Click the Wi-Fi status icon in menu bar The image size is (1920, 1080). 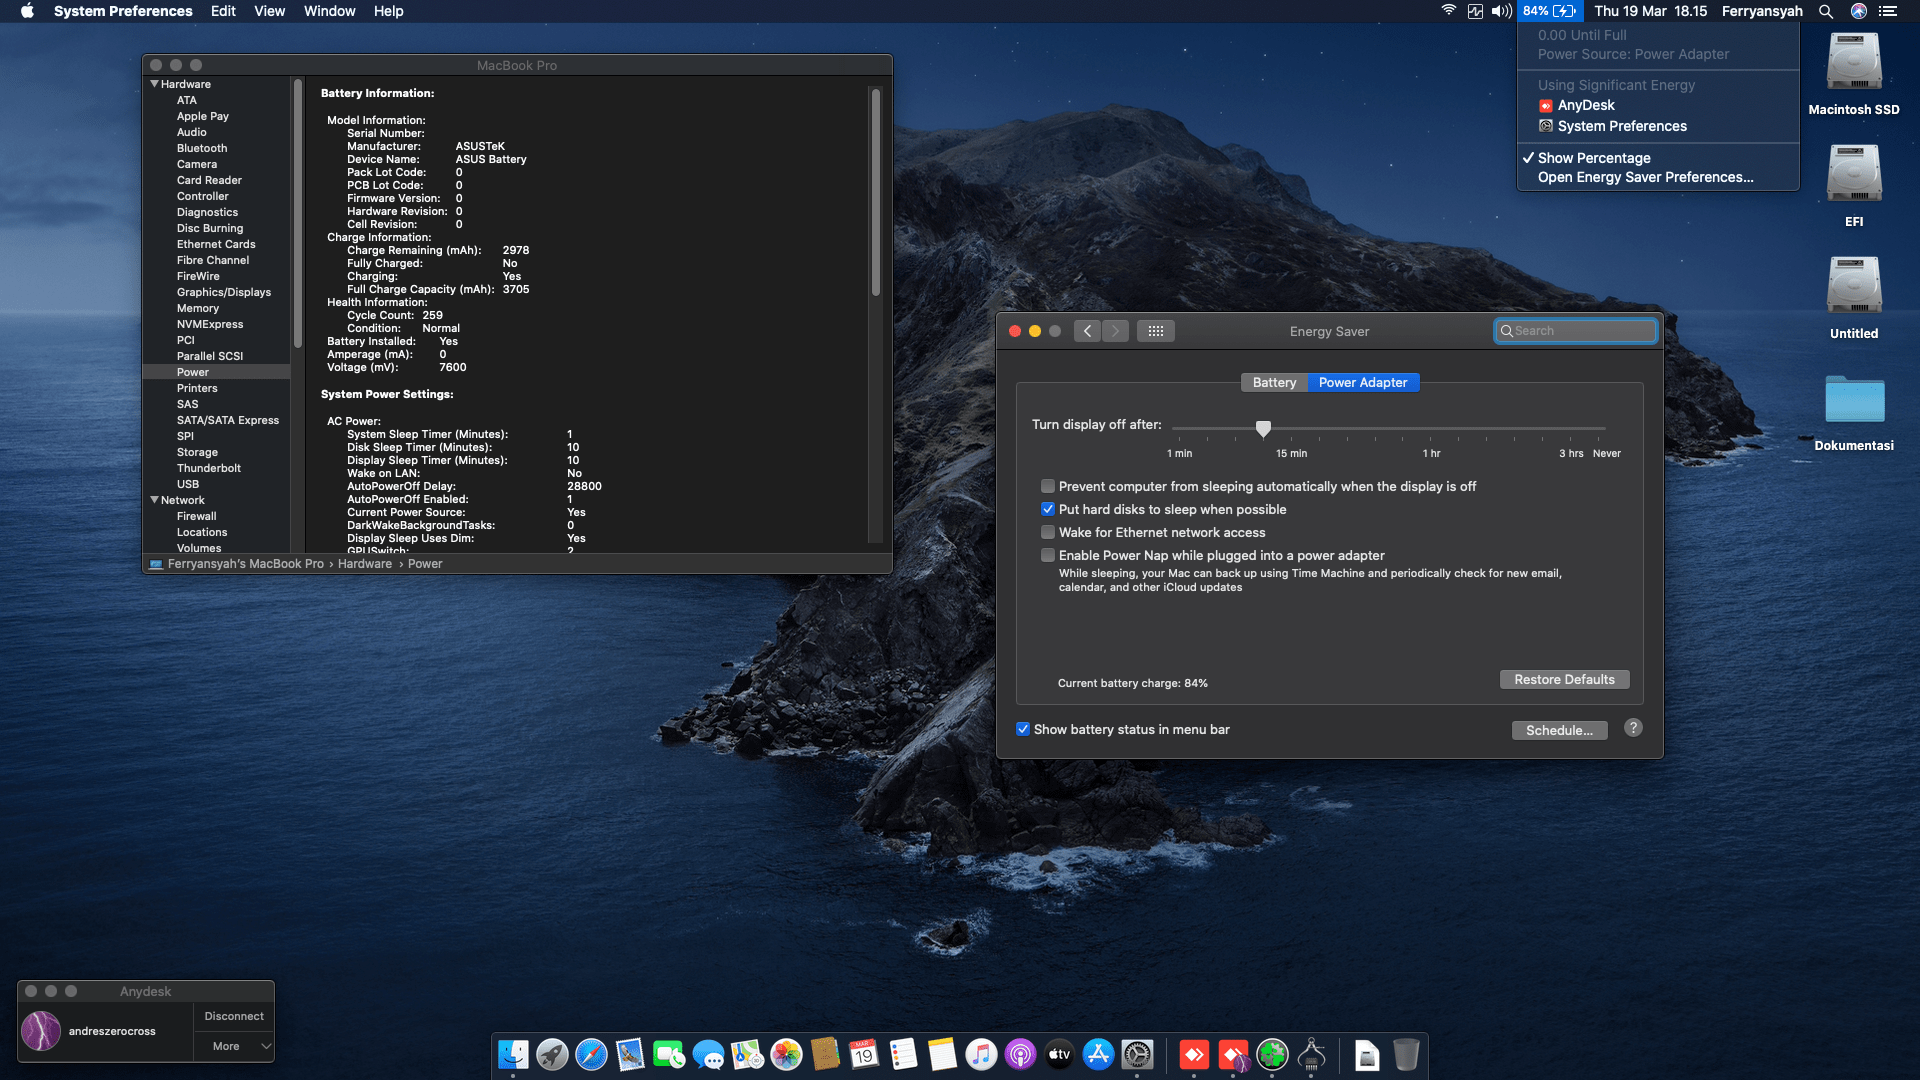click(x=1448, y=11)
